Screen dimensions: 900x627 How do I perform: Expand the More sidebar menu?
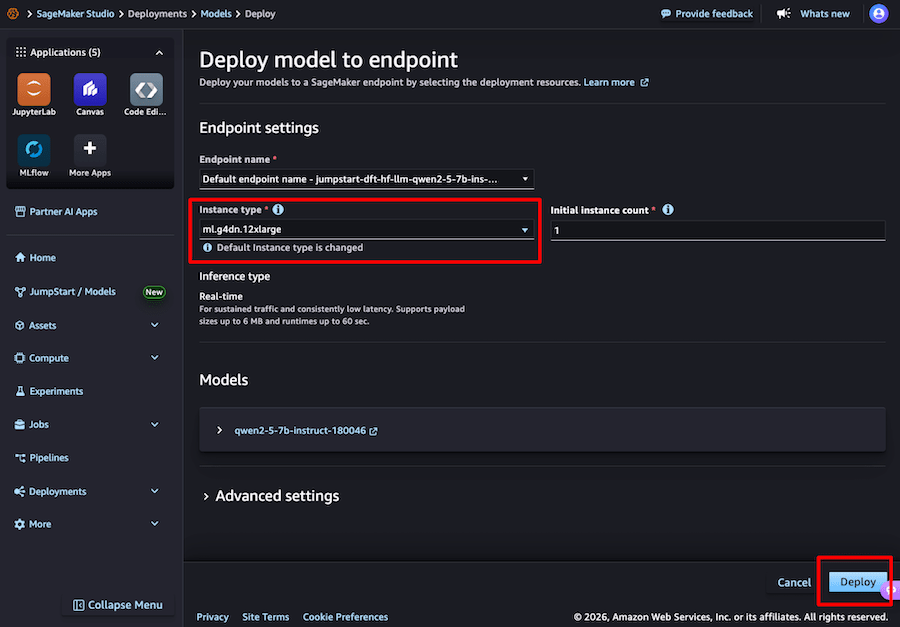(154, 524)
